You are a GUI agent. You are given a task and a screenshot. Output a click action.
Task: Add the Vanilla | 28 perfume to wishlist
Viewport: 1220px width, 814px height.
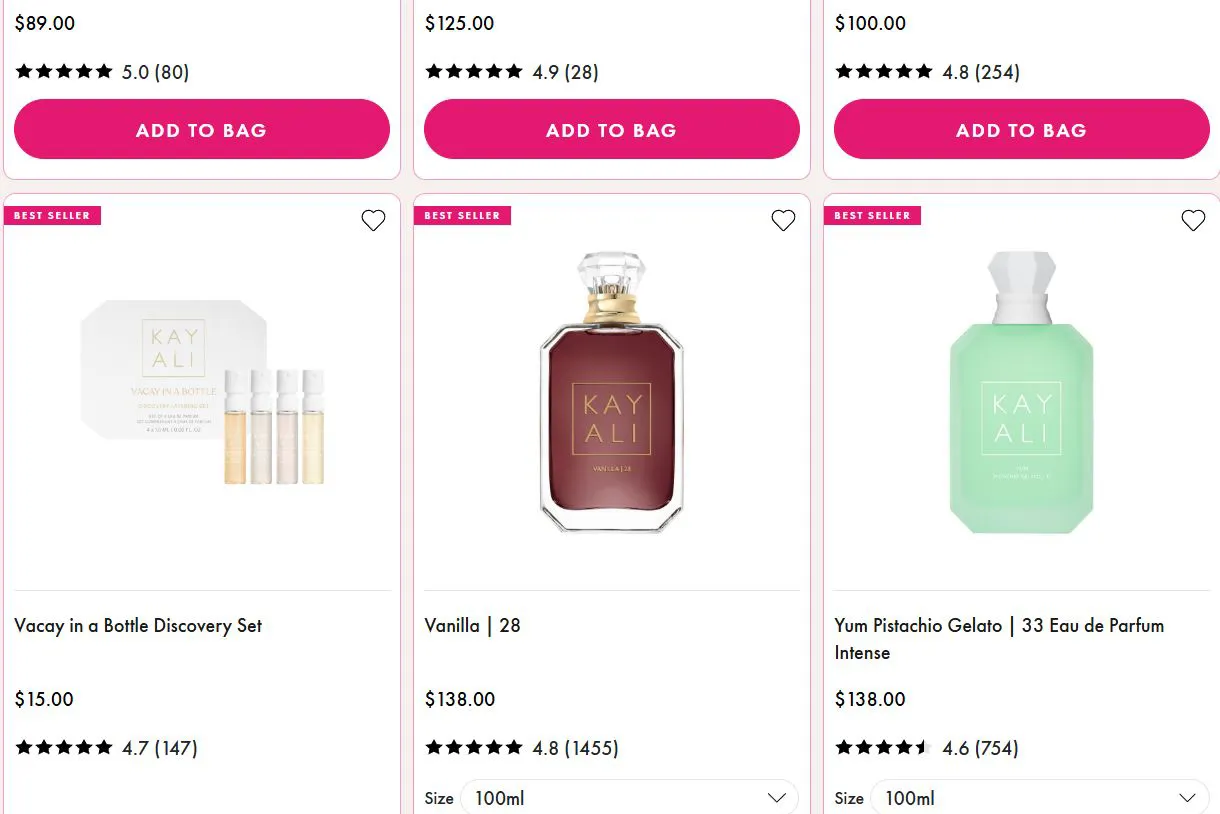[x=783, y=220]
